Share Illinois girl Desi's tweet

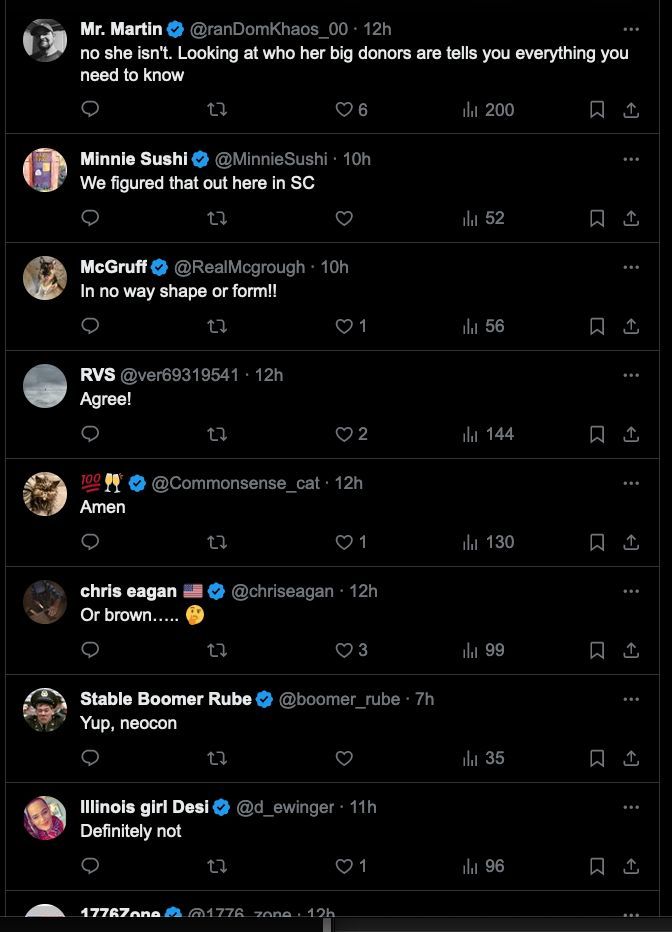click(631, 866)
